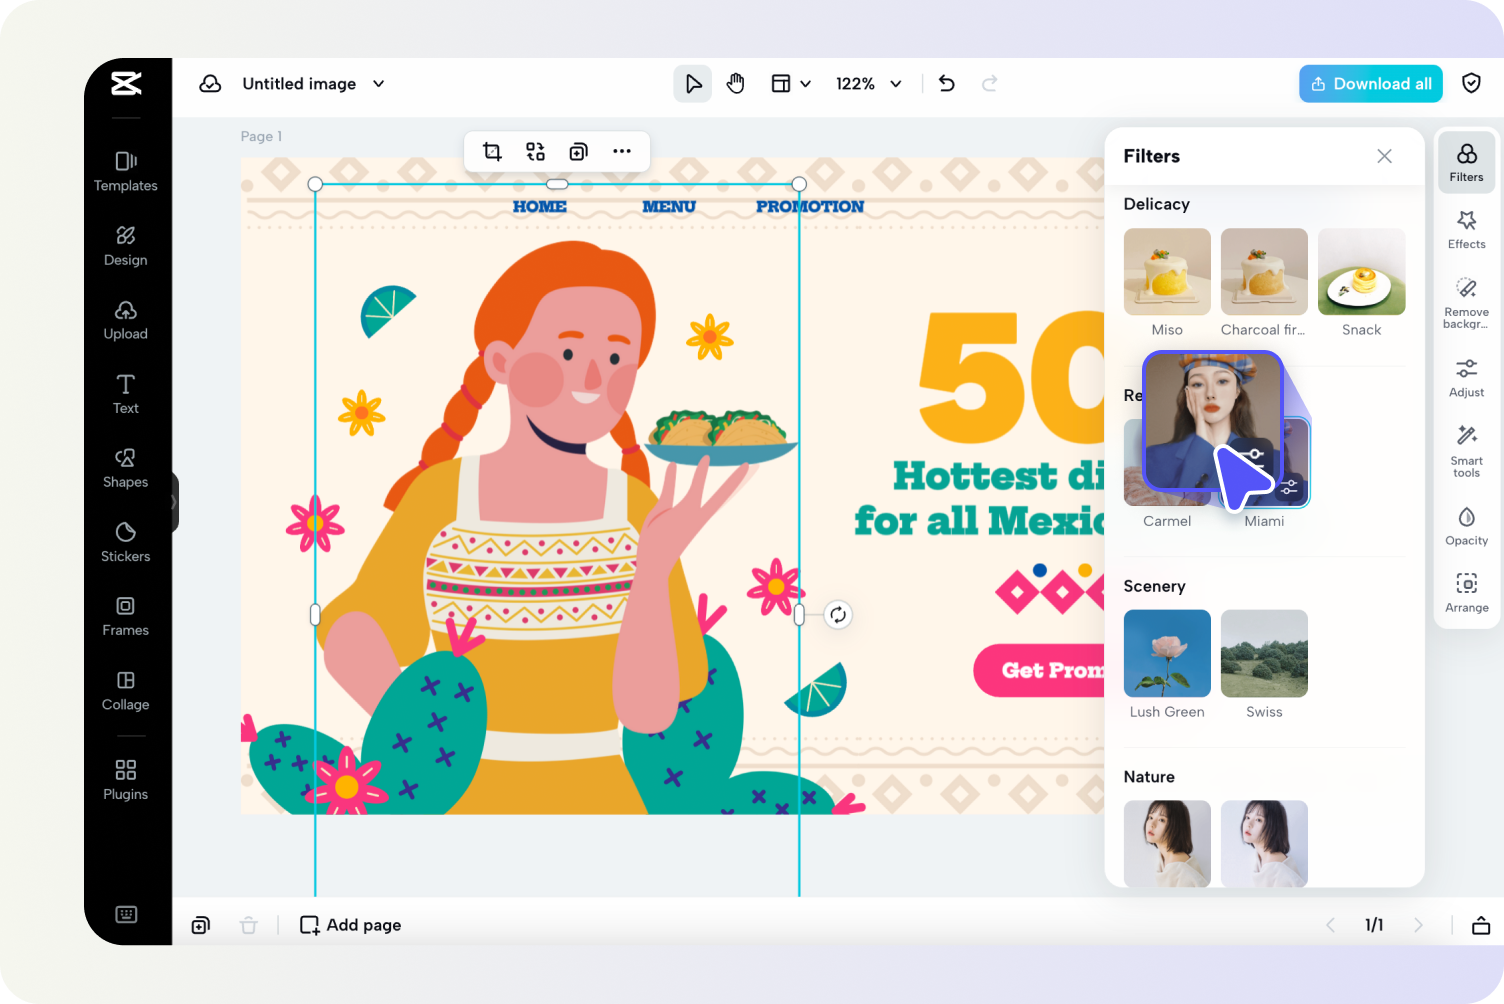Click the Download all button
The height and width of the screenshot is (1004, 1504).
coord(1371,84)
